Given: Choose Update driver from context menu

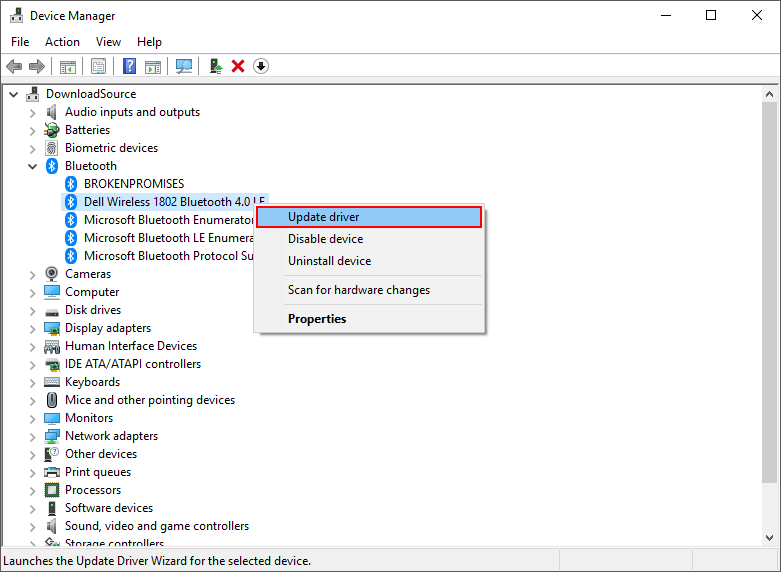Looking at the screenshot, I should point(369,217).
